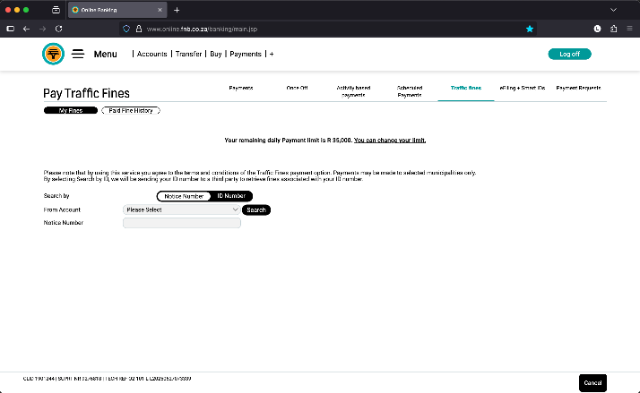This screenshot has height=393, width=640.
Task: Open Transfer in top navigation
Action: click(x=189, y=54)
